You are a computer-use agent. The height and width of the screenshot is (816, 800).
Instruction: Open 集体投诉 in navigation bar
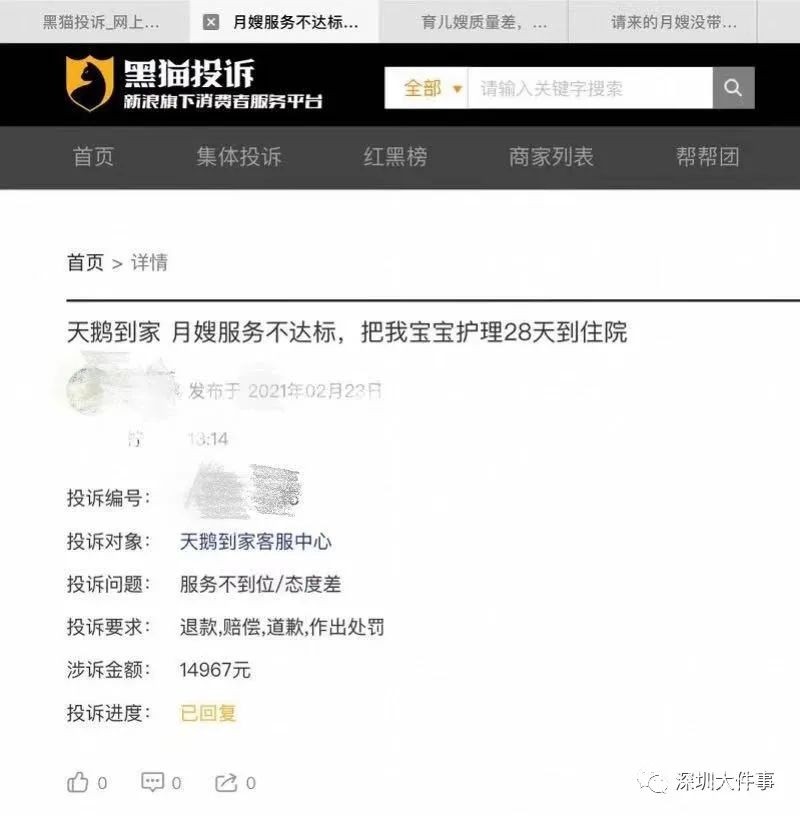pyautogui.click(x=239, y=157)
